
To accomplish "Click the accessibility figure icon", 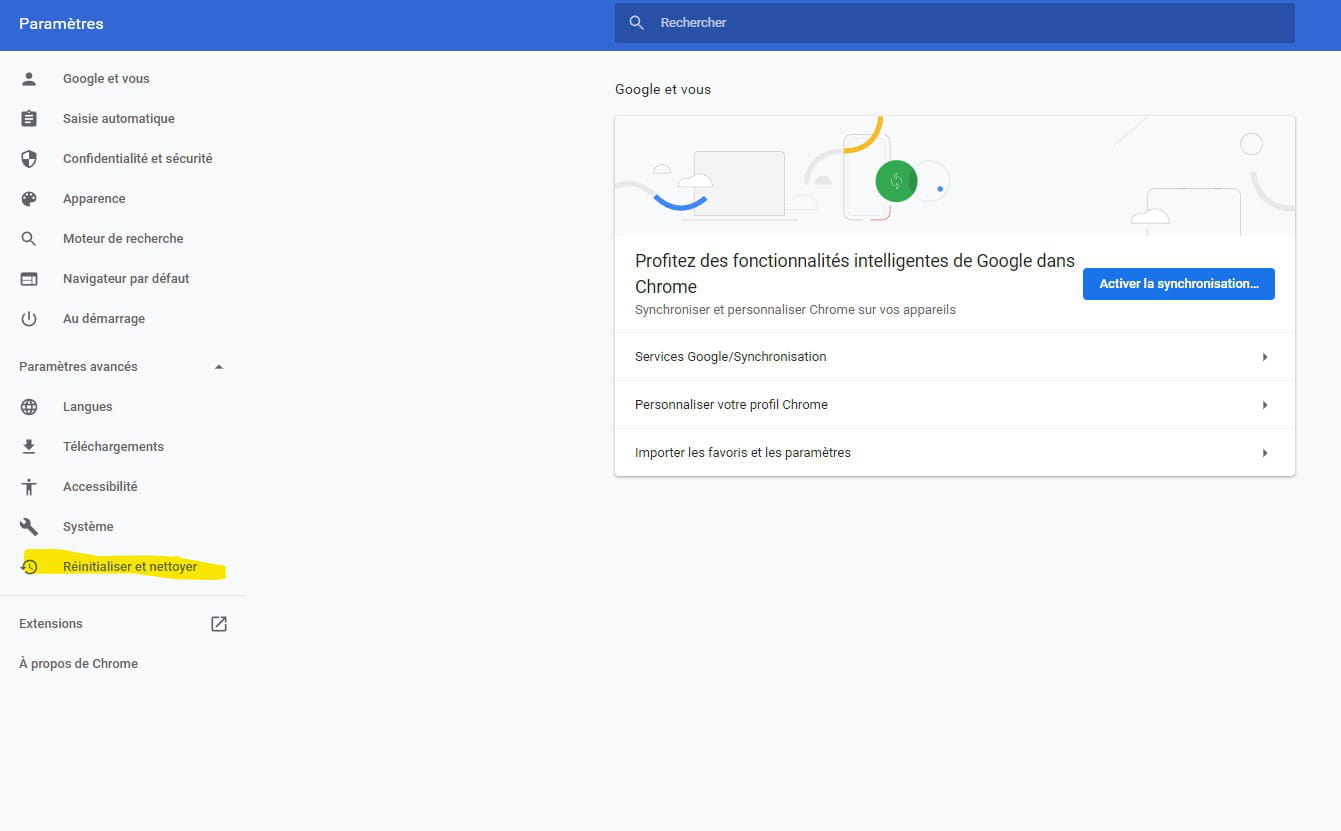I will pyautogui.click(x=29, y=487).
